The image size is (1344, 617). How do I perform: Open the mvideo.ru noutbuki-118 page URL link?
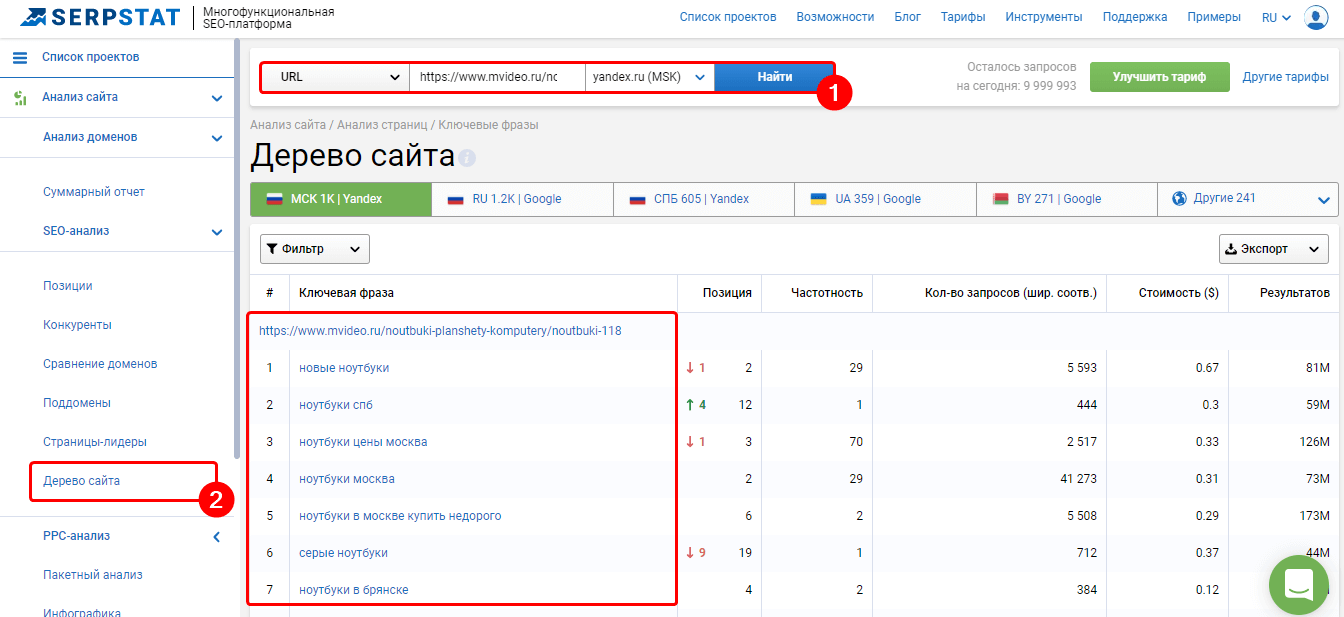pyautogui.click(x=440, y=330)
